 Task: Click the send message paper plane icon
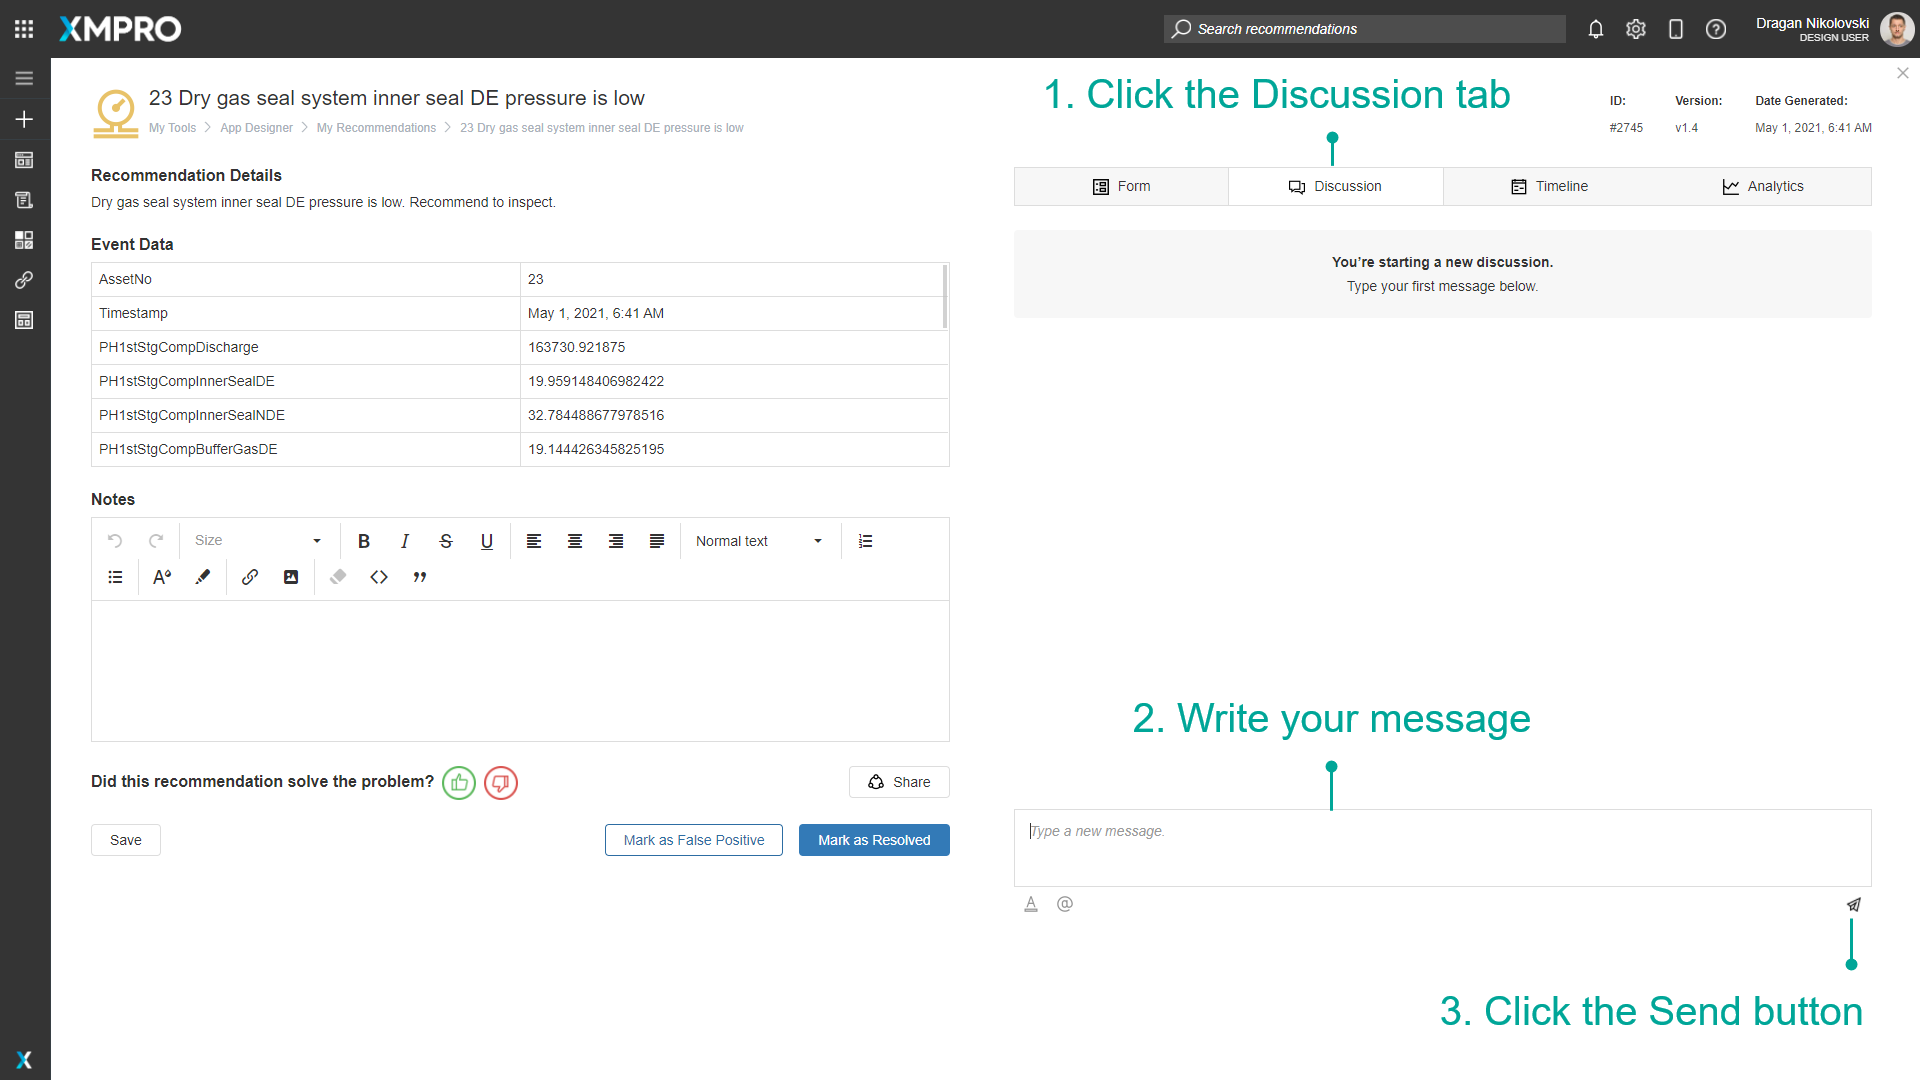[1853, 904]
